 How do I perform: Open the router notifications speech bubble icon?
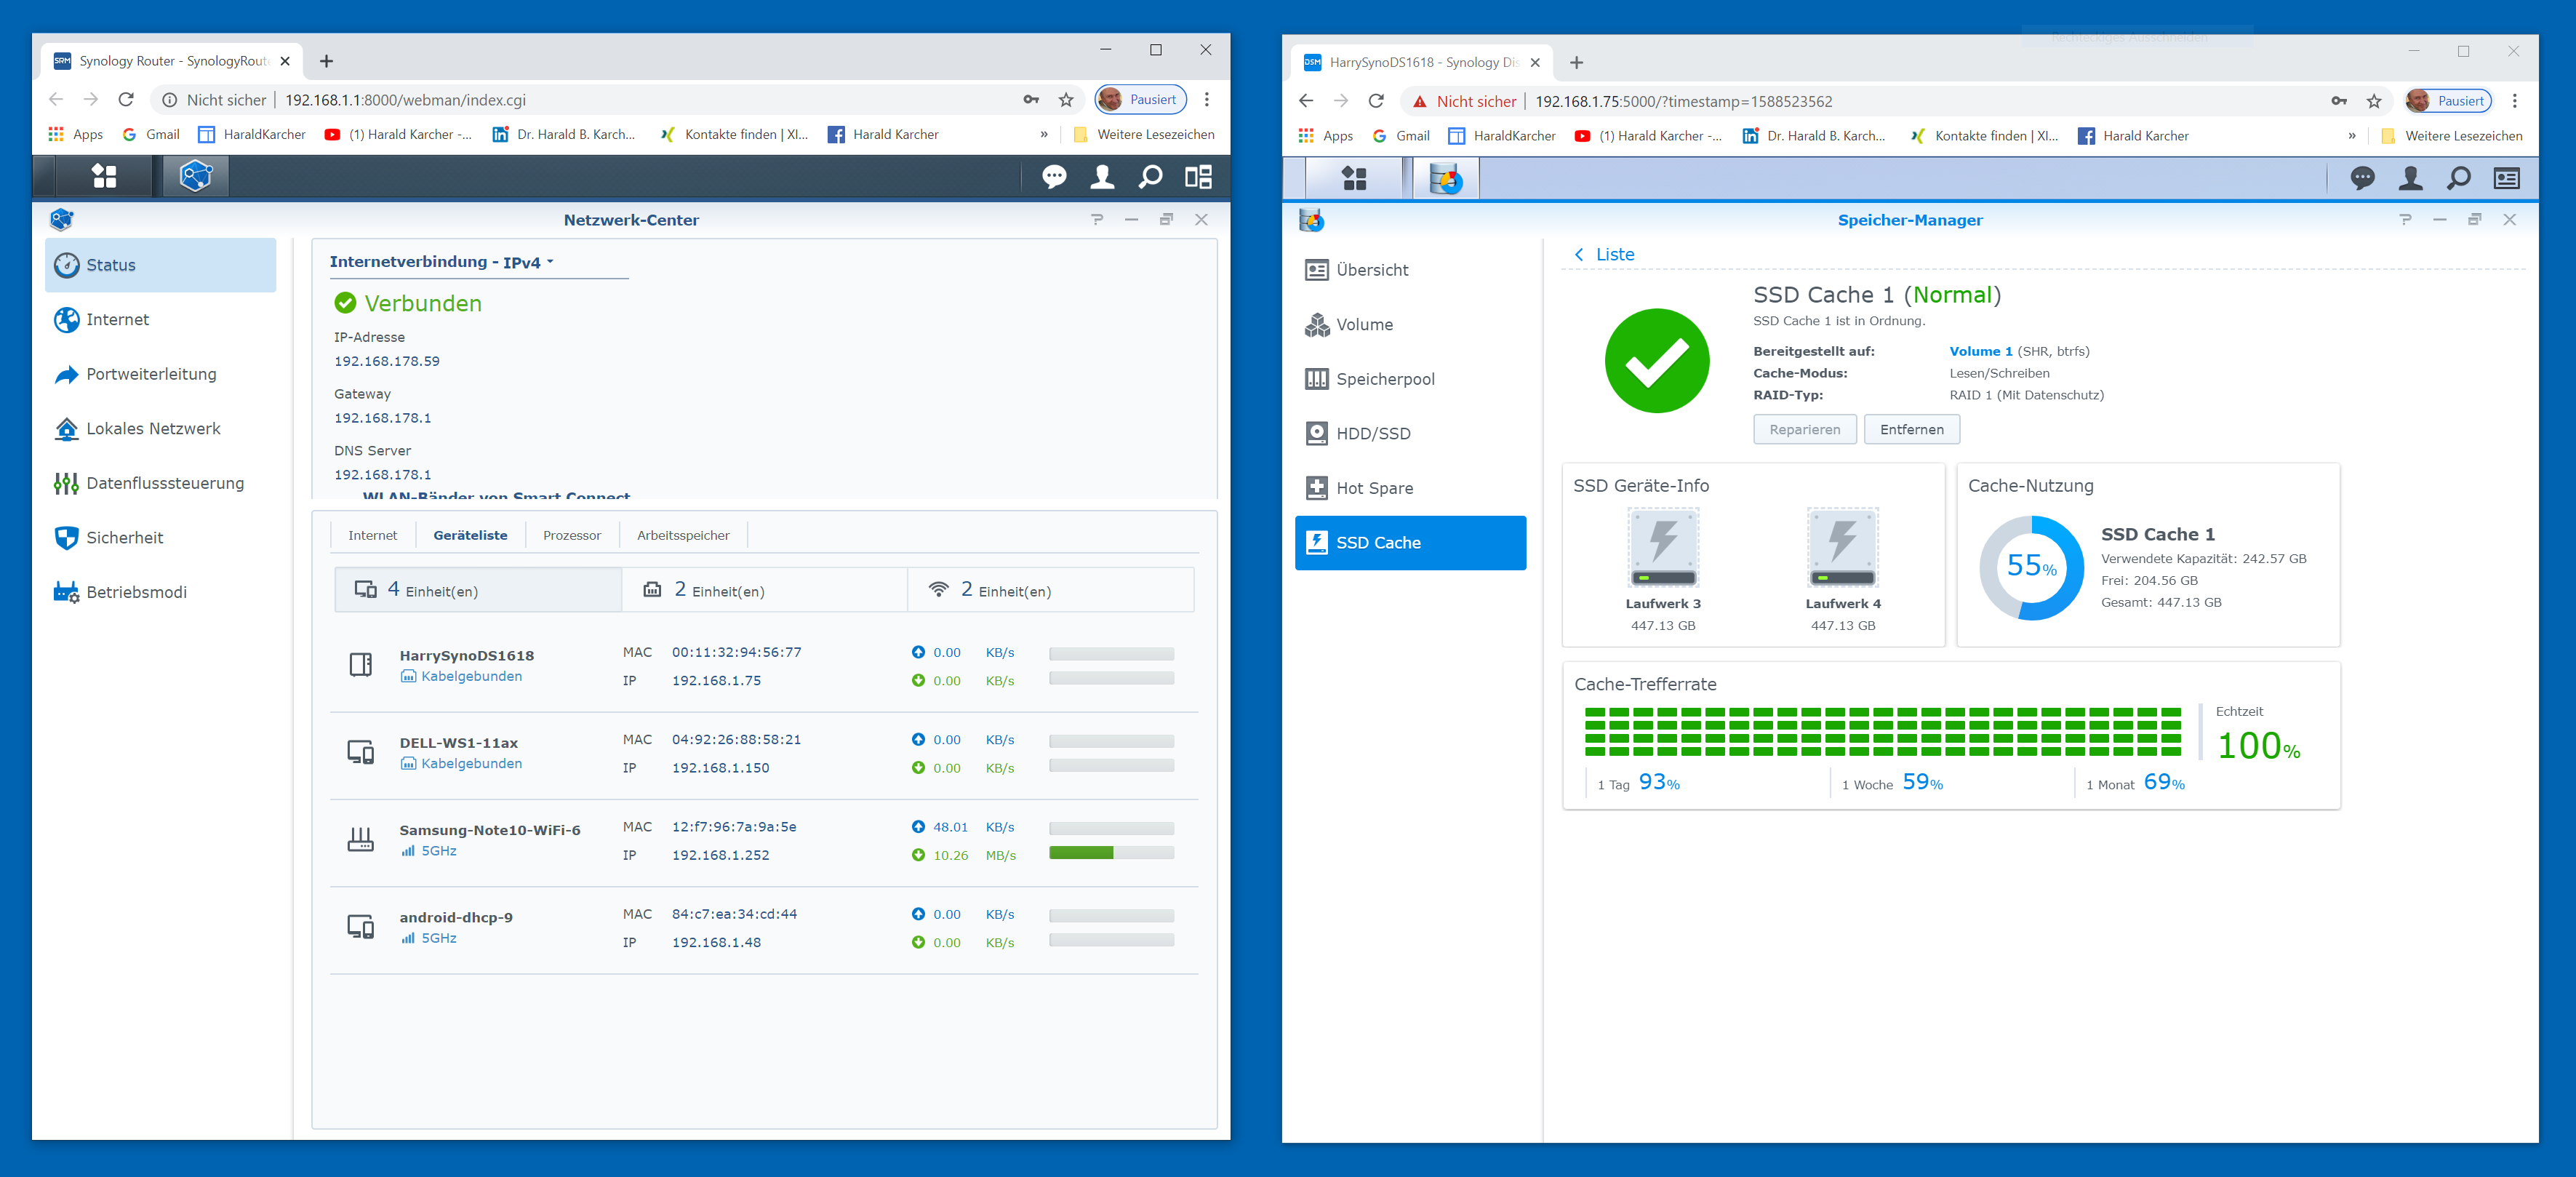click(1054, 177)
